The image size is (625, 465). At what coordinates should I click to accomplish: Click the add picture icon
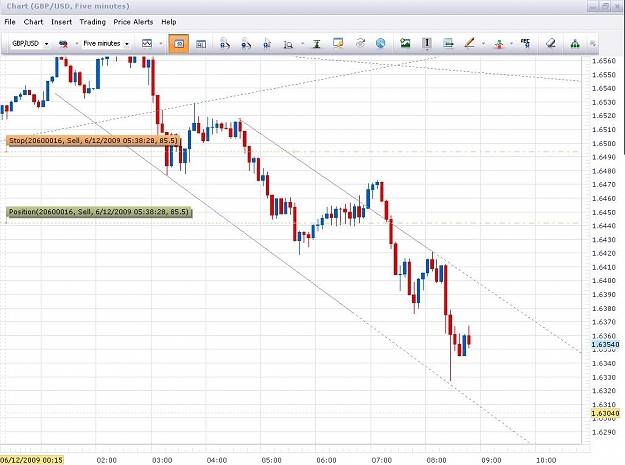(405, 43)
